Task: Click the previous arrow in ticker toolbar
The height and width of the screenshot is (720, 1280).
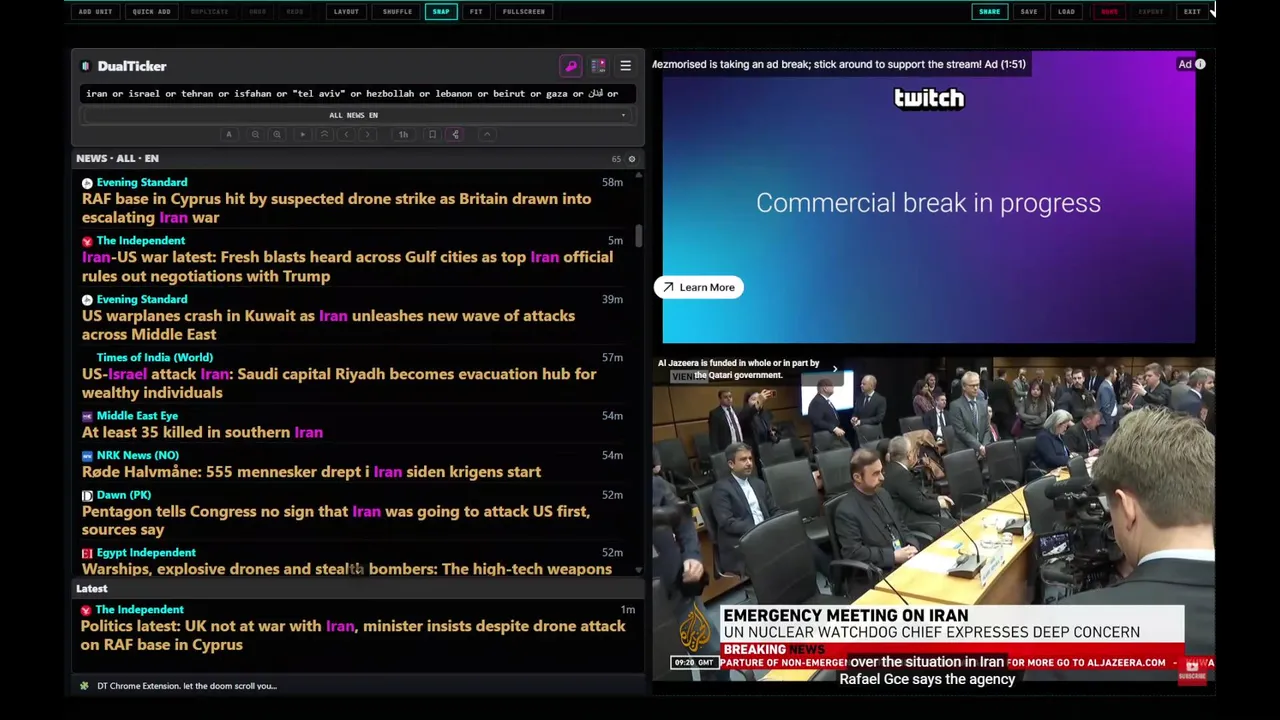Action: coord(346,134)
